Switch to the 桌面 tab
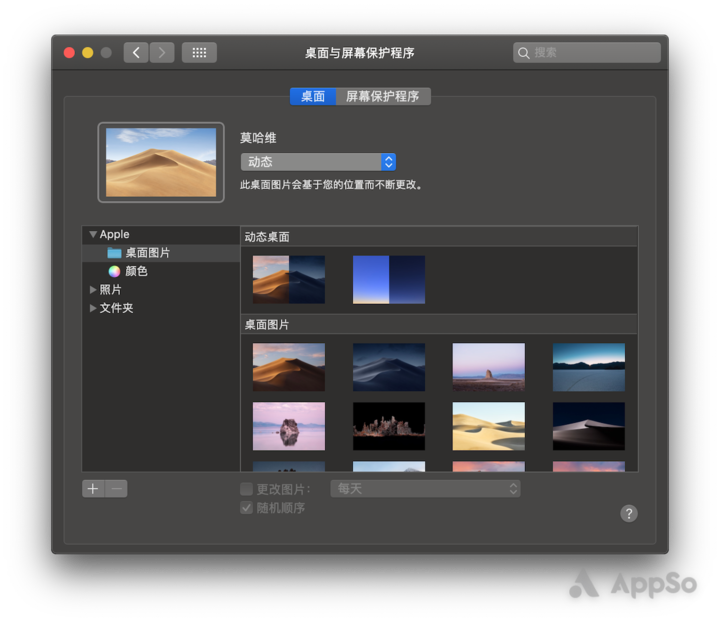 313,96
